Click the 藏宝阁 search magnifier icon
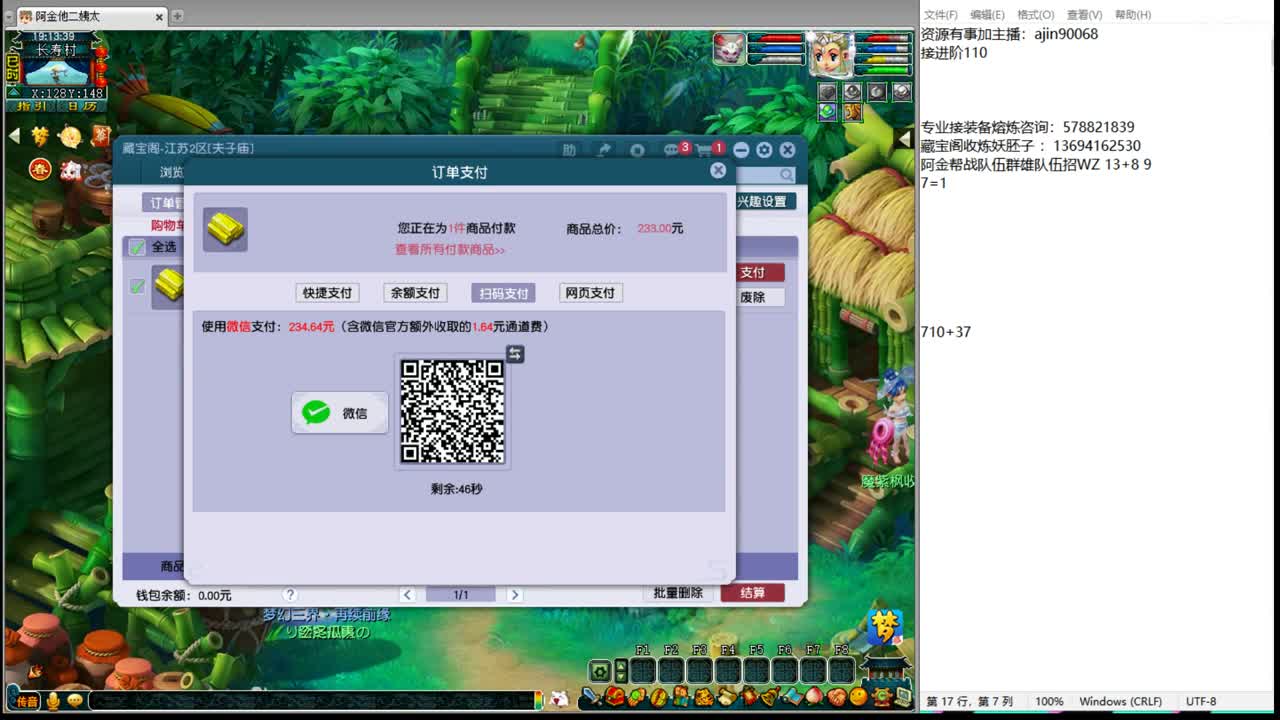 tap(787, 175)
